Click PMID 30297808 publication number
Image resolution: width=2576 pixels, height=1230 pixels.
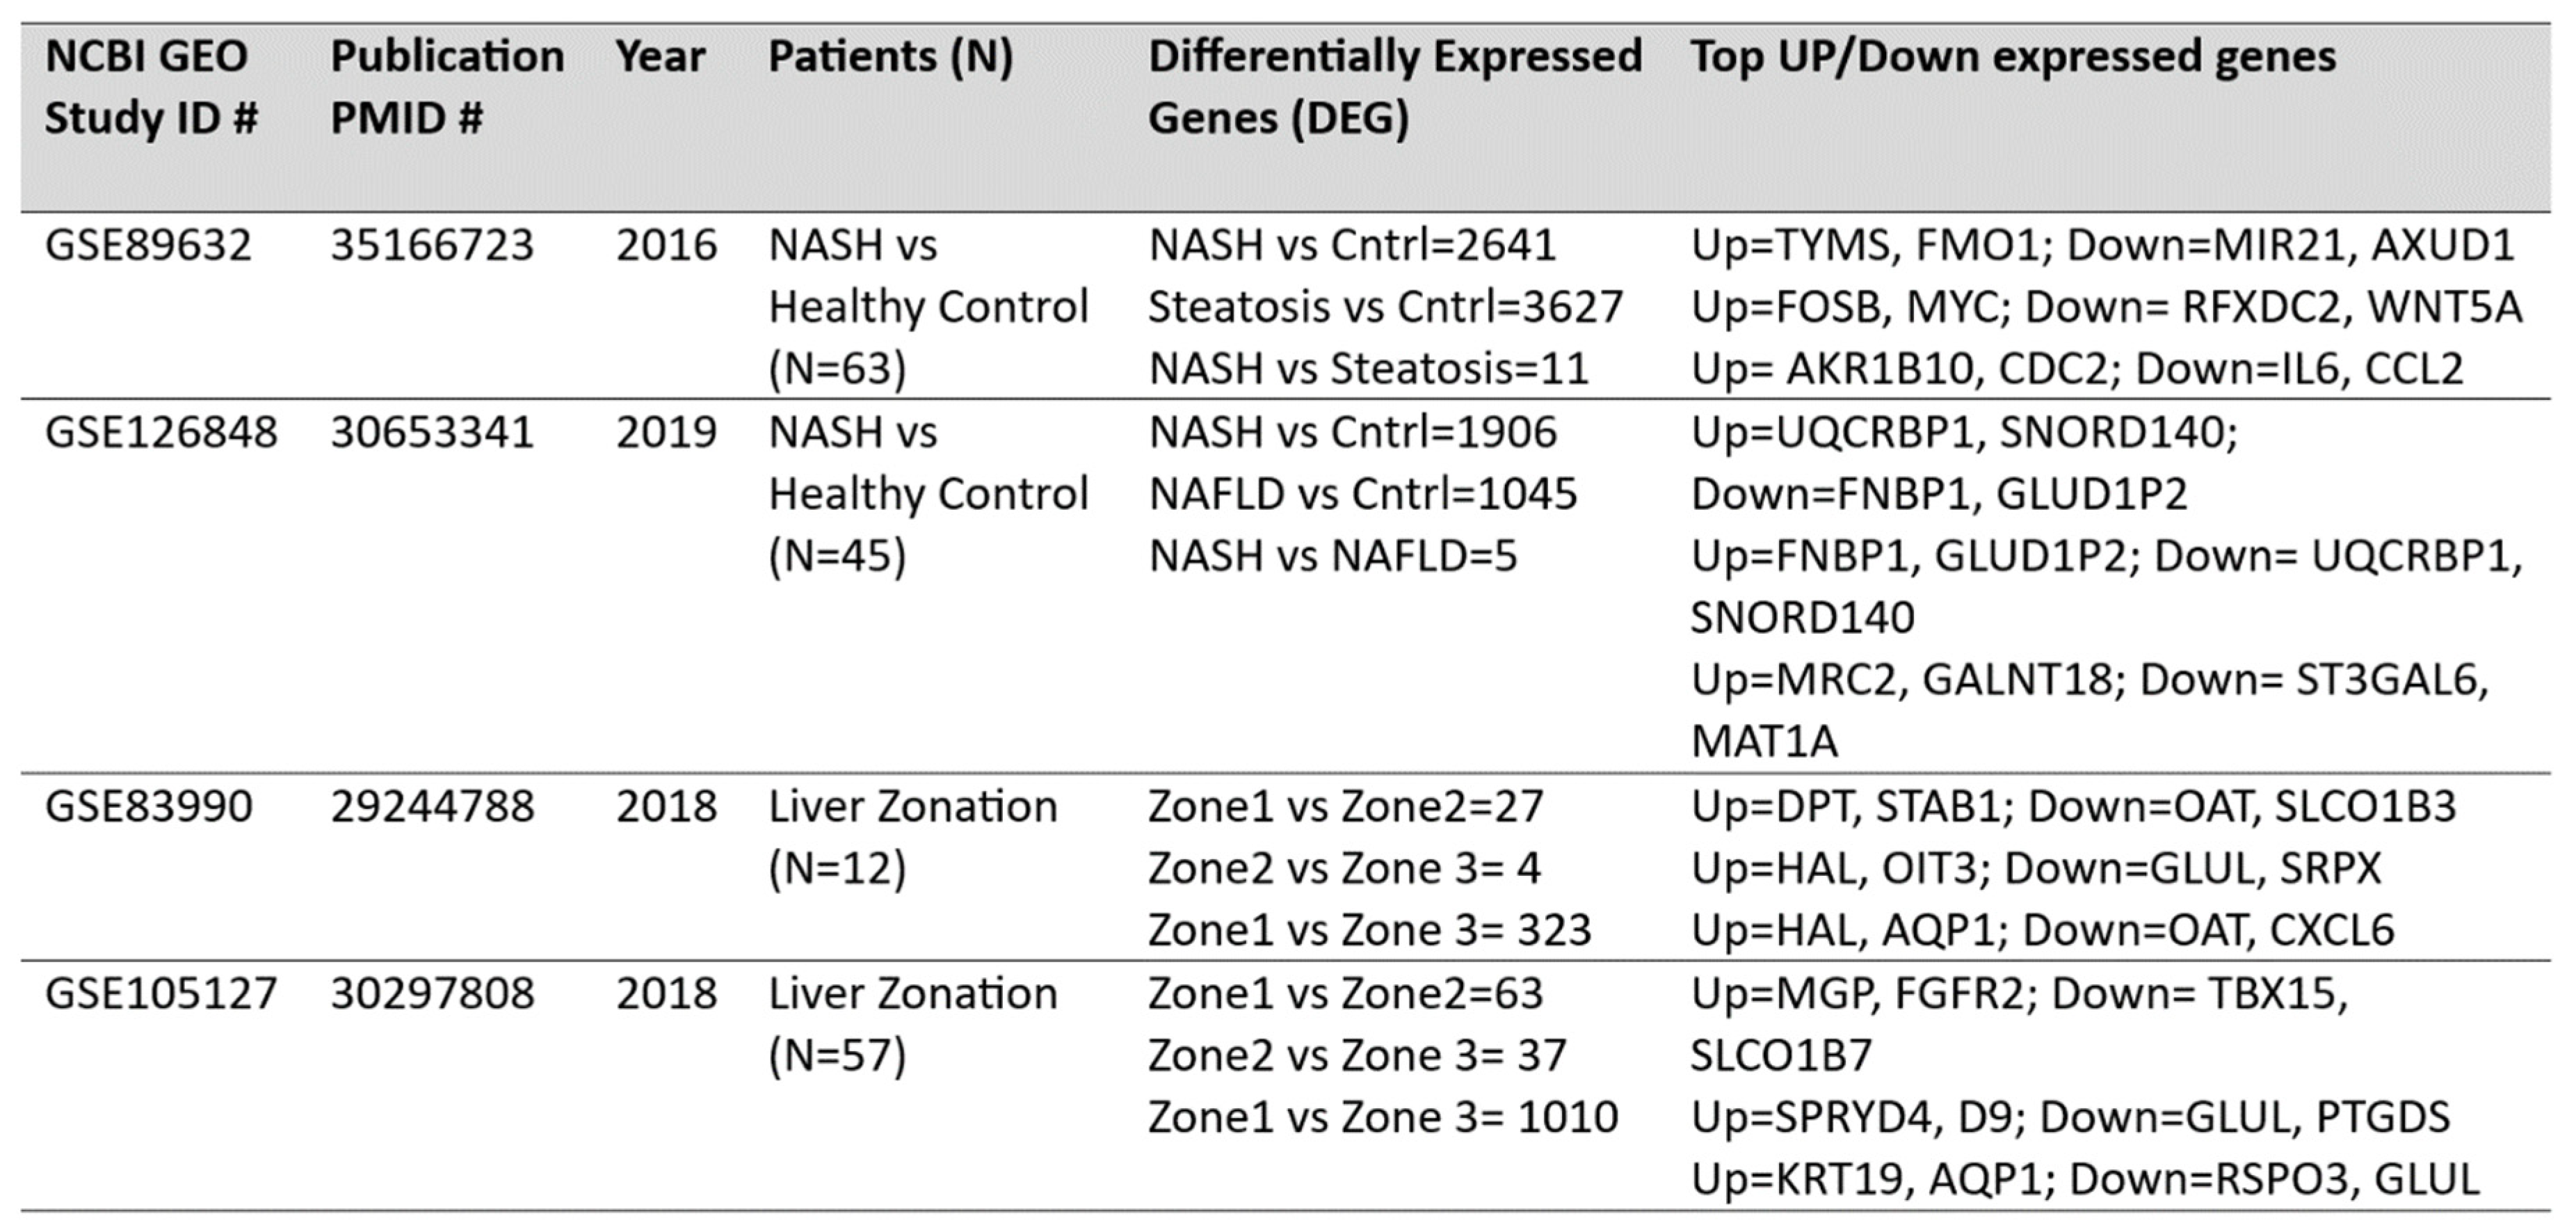pos(432,994)
